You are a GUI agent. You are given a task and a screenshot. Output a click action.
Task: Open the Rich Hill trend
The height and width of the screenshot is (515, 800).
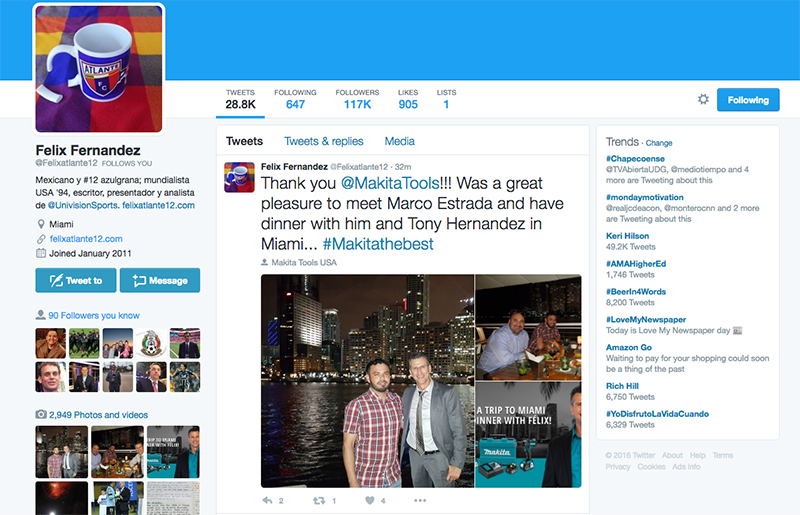tap(622, 386)
